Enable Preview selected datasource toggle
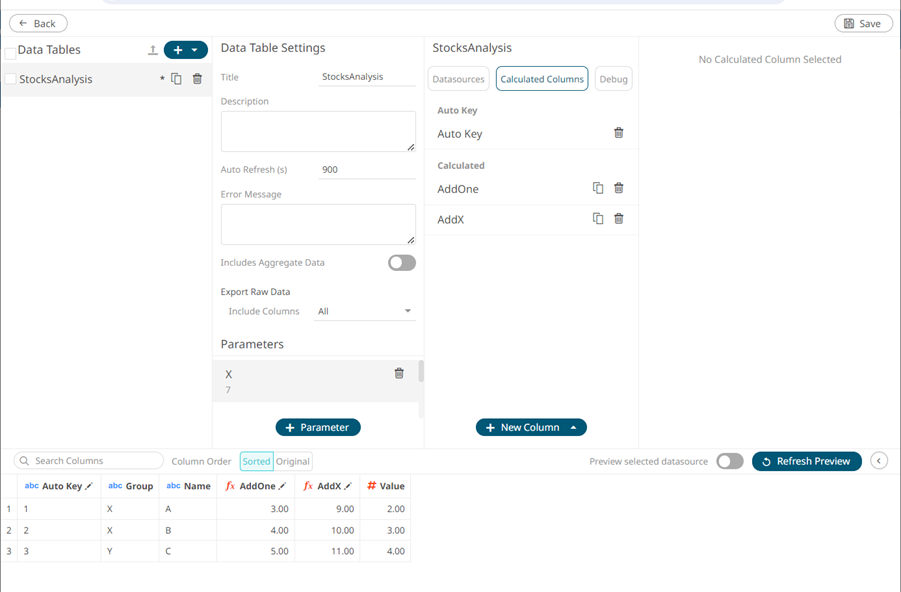Image resolution: width=901 pixels, height=592 pixels. click(730, 461)
